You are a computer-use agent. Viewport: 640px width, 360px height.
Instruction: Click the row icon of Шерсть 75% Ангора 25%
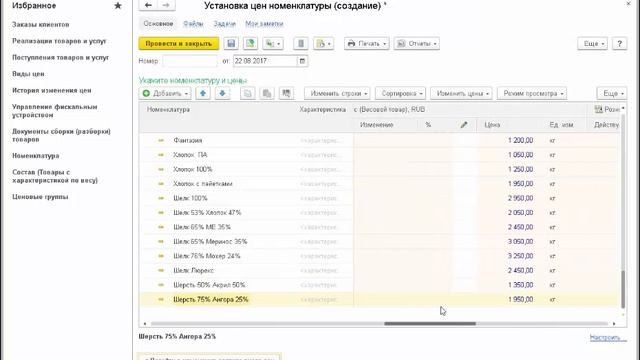click(161, 300)
